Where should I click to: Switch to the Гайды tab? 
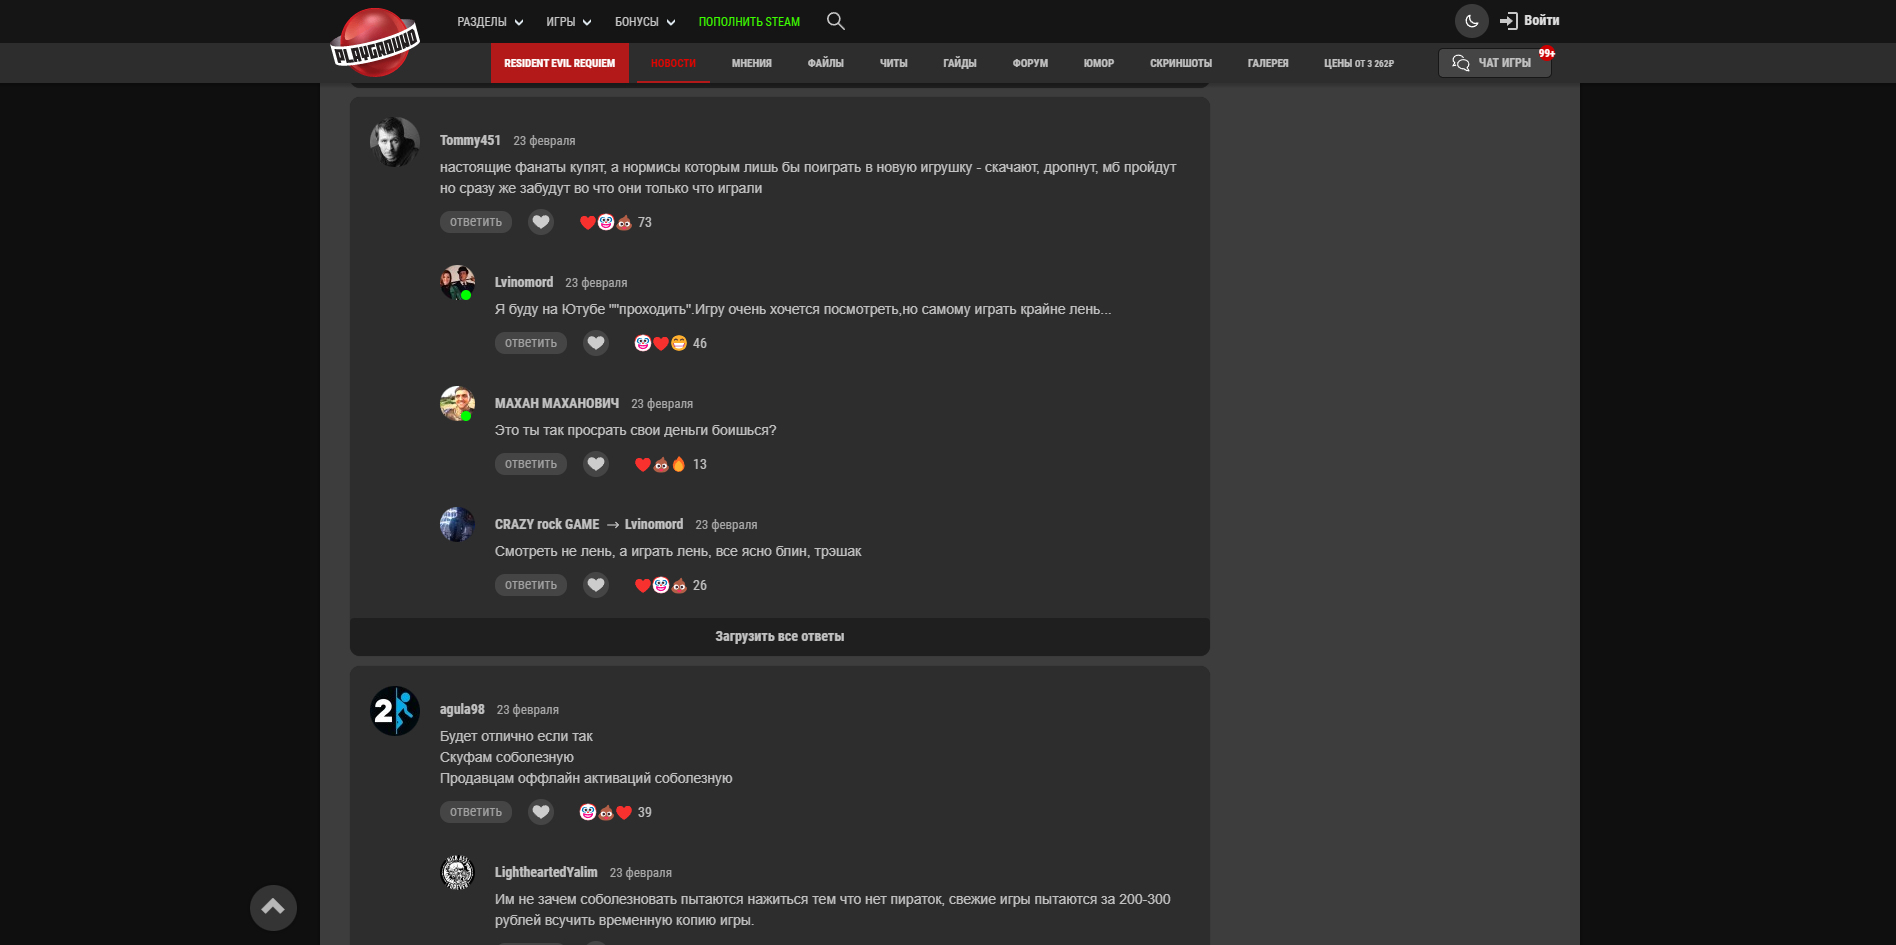point(959,63)
